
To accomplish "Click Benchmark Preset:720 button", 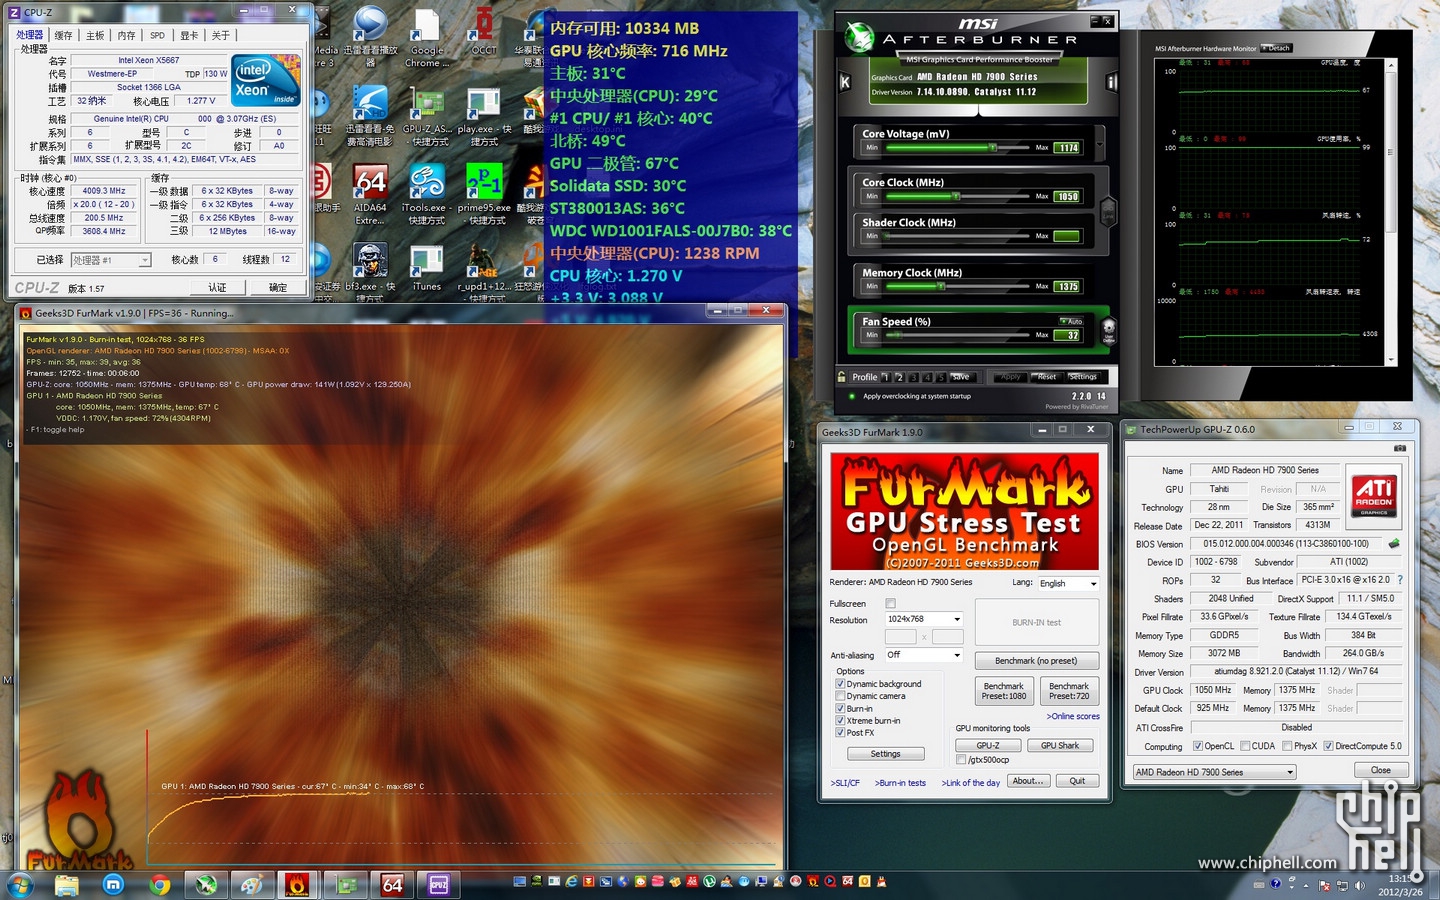I will tap(1069, 691).
